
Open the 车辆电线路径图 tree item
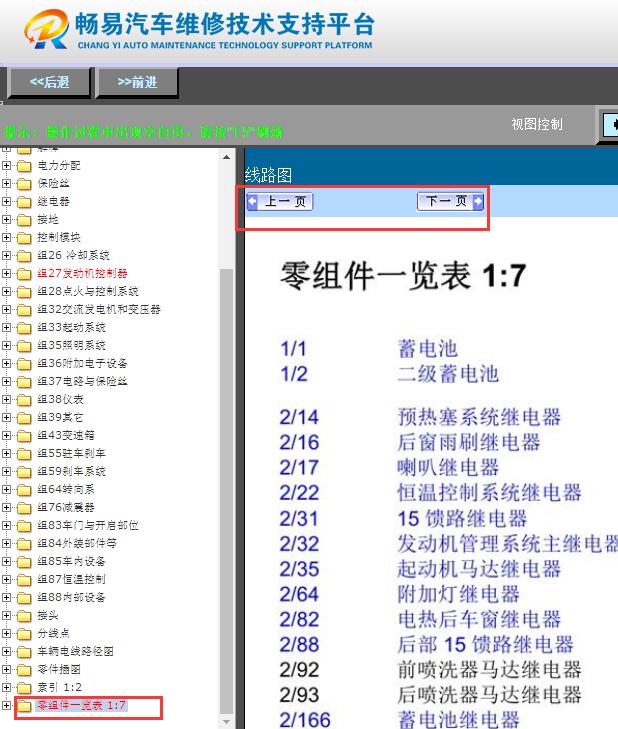75,651
